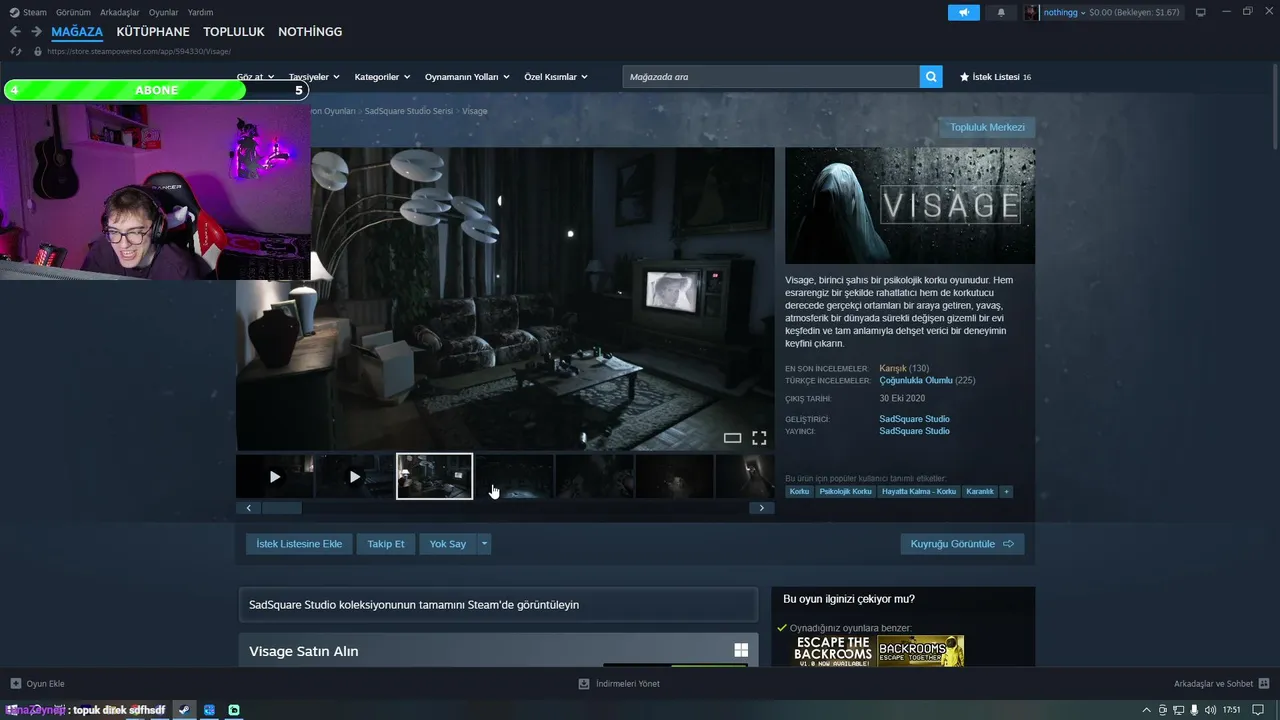This screenshot has width=1280, height=720.
Task: Click the Yok Say button
Action: point(448,544)
